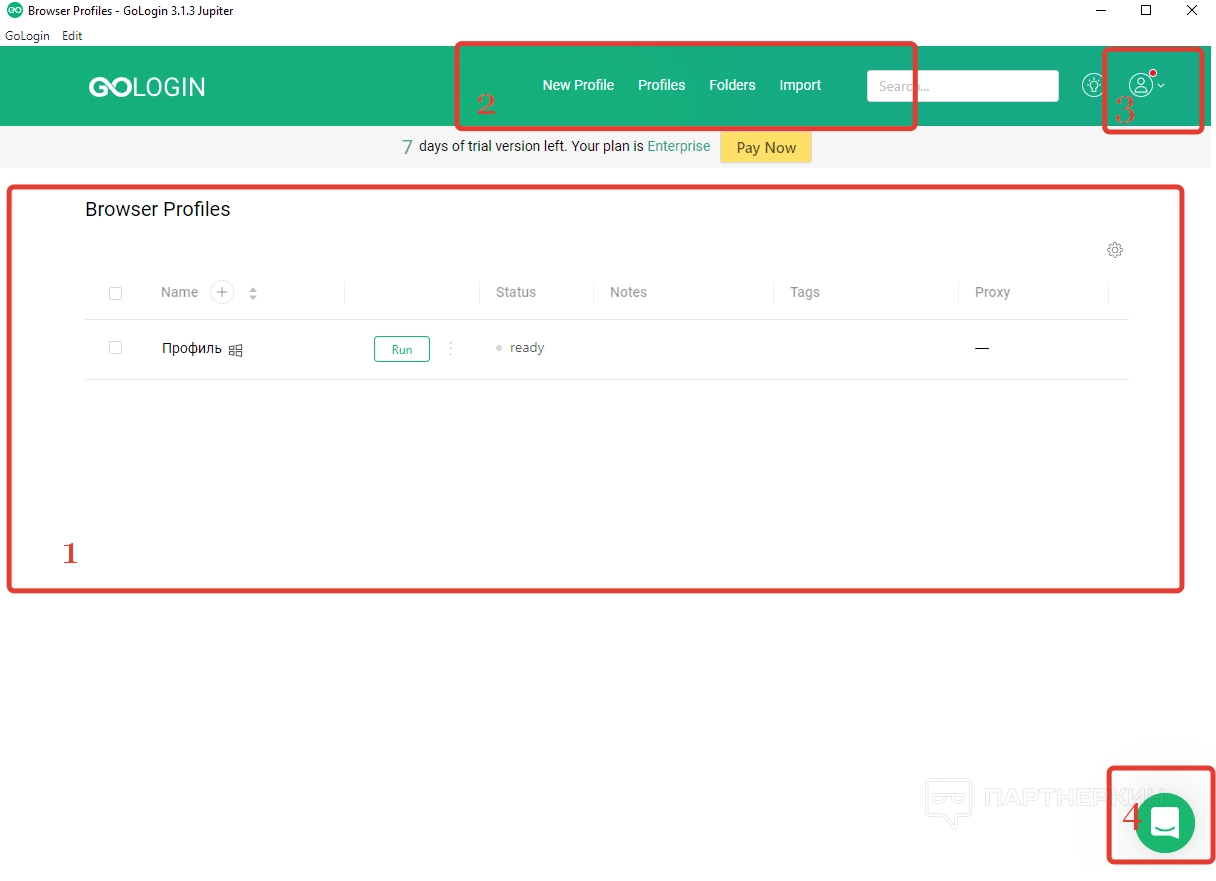
Task: Click the Tags column header
Action: (x=805, y=292)
